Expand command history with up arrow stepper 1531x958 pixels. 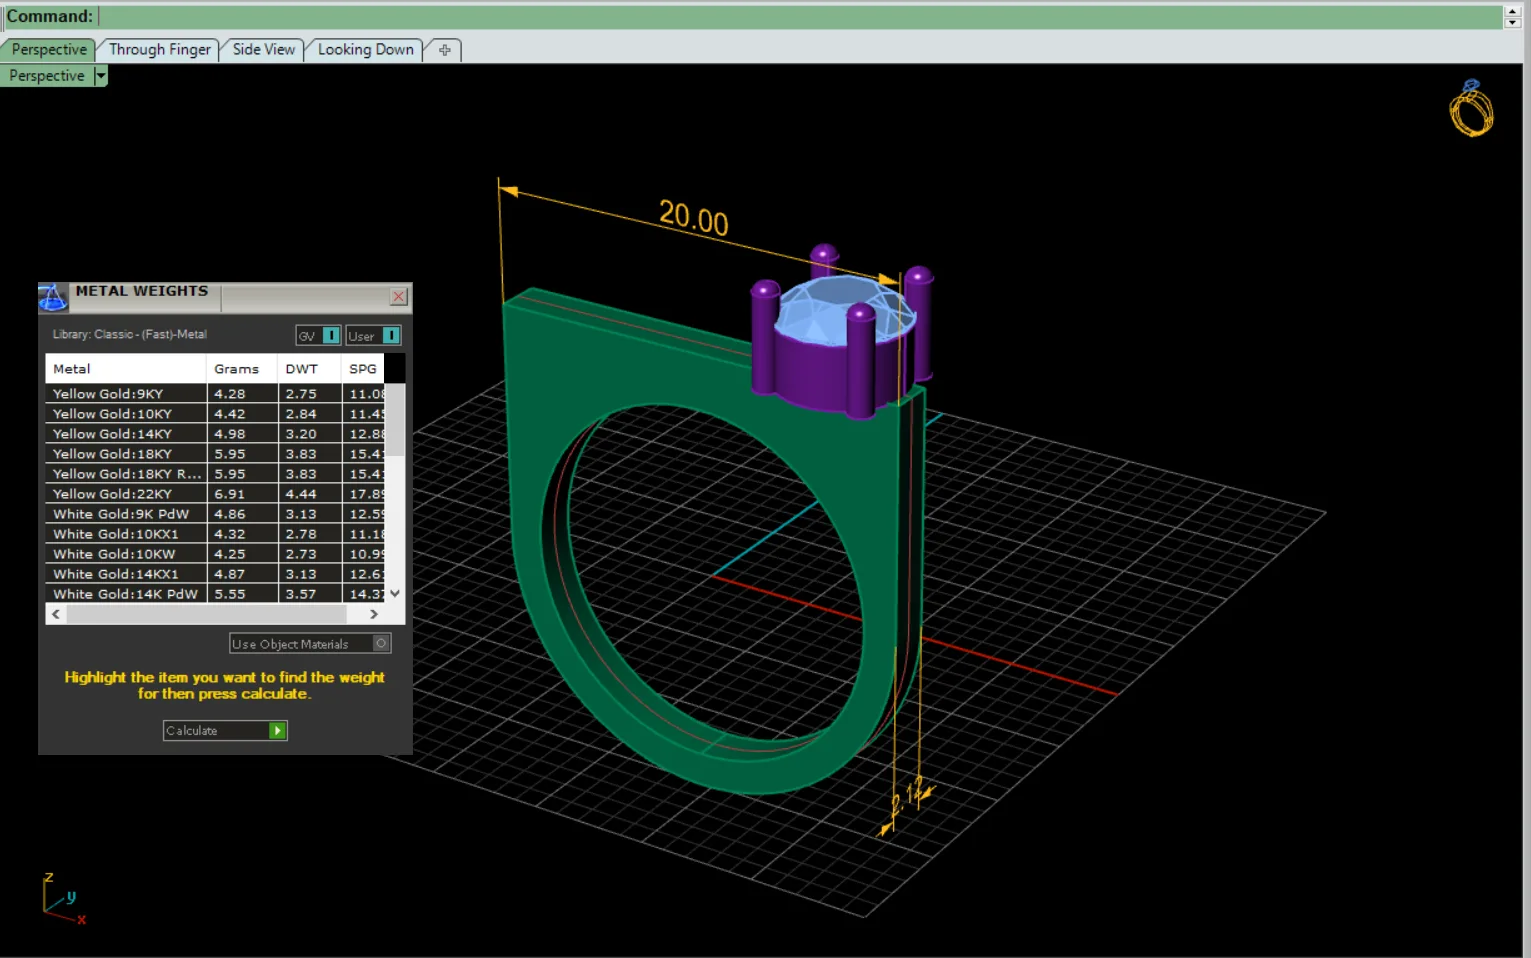point(1512,11)
